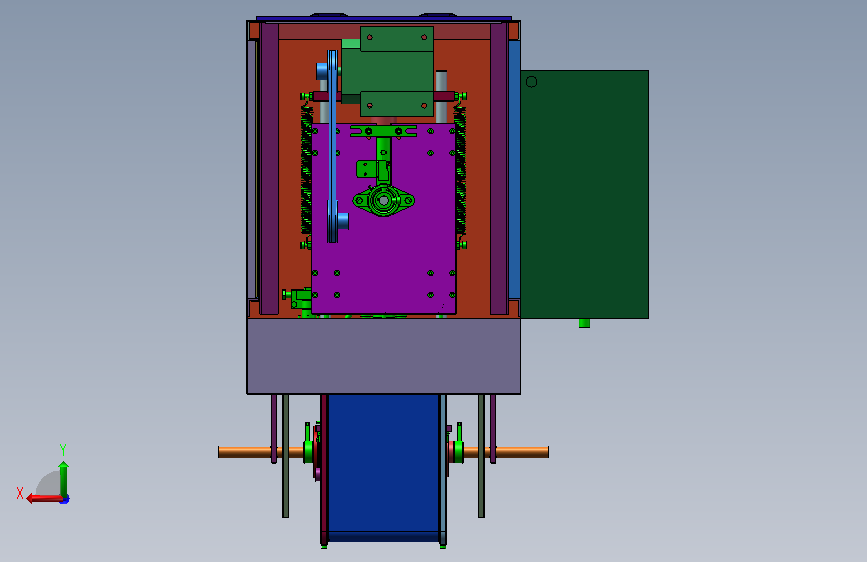Select the right coil spring
Viewport: 867px width, 562px height.
[x=460, y=169]
